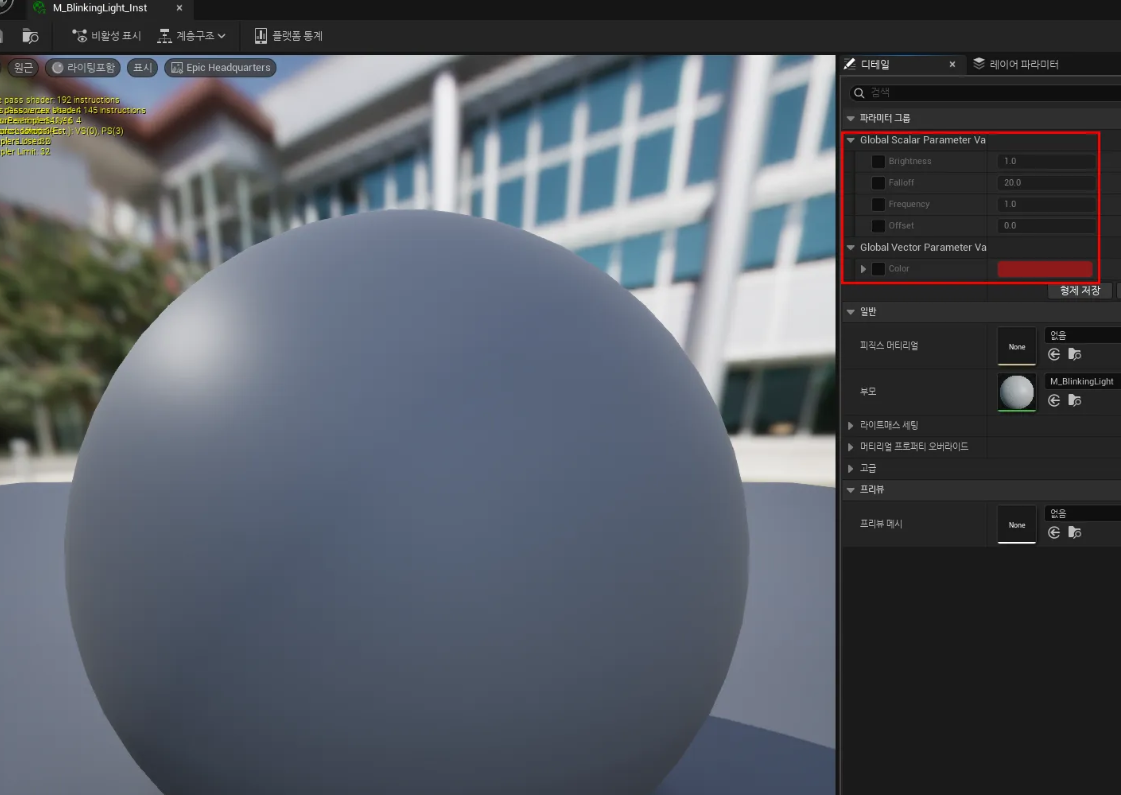Open 플랫폼 통계 platform stats

(x=289, y=36)
